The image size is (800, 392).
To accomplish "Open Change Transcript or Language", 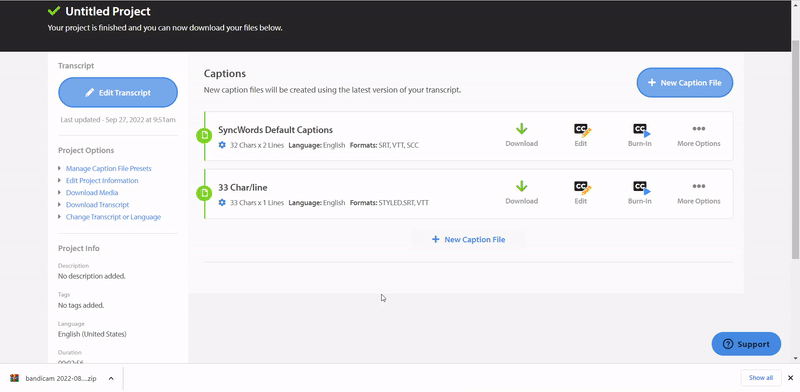I will click(113, 217).
